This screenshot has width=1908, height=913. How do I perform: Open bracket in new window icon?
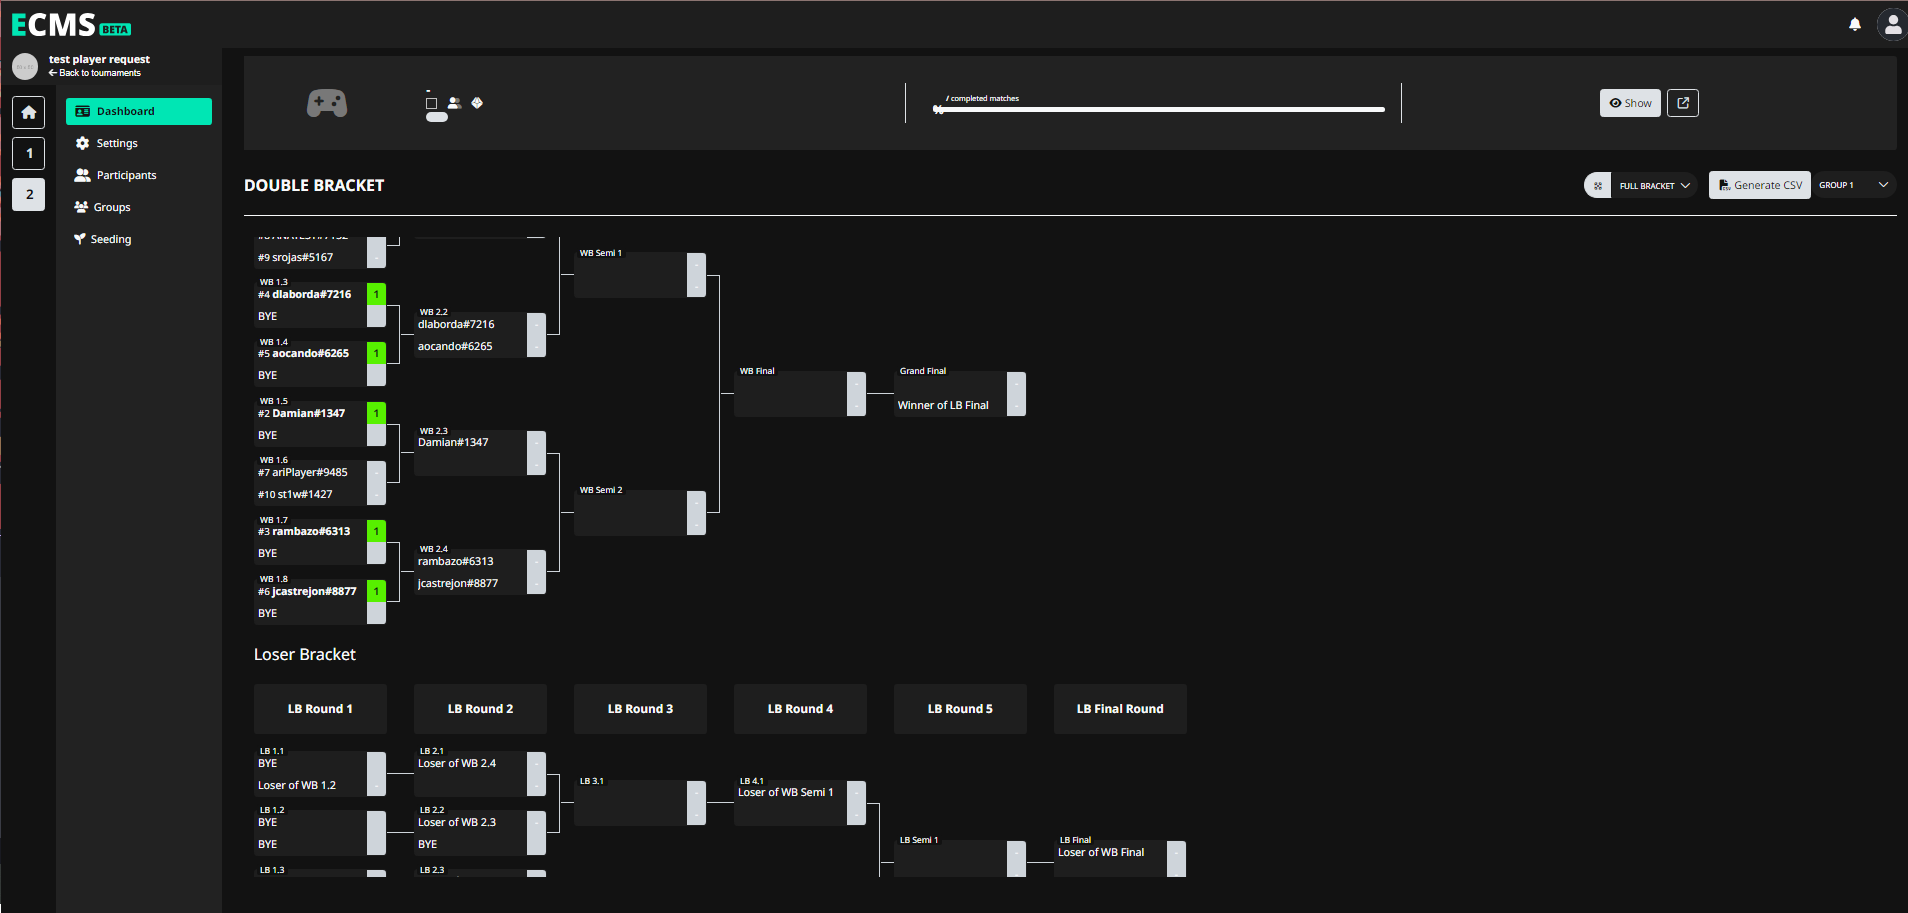pyautogui.click(x=1683, y=103)
